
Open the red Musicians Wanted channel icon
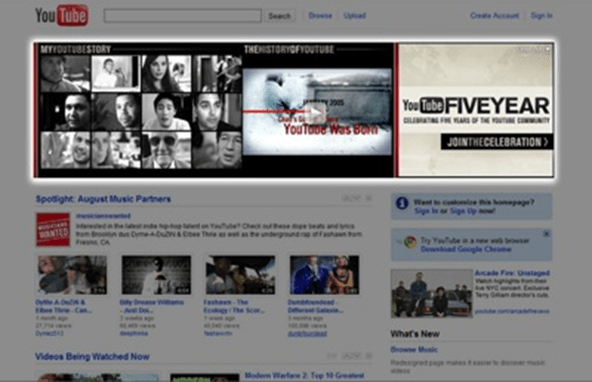point(53,230)
